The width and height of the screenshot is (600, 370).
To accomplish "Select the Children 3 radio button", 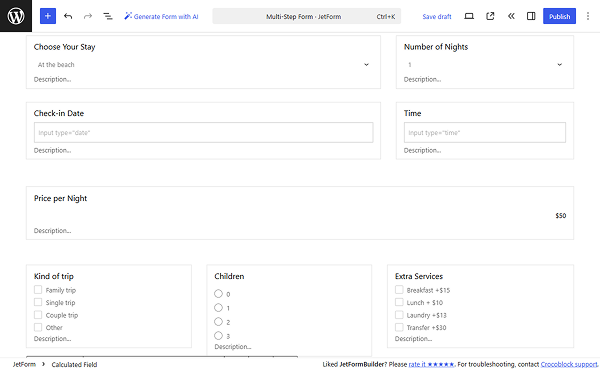I will (x=218, y=336).
